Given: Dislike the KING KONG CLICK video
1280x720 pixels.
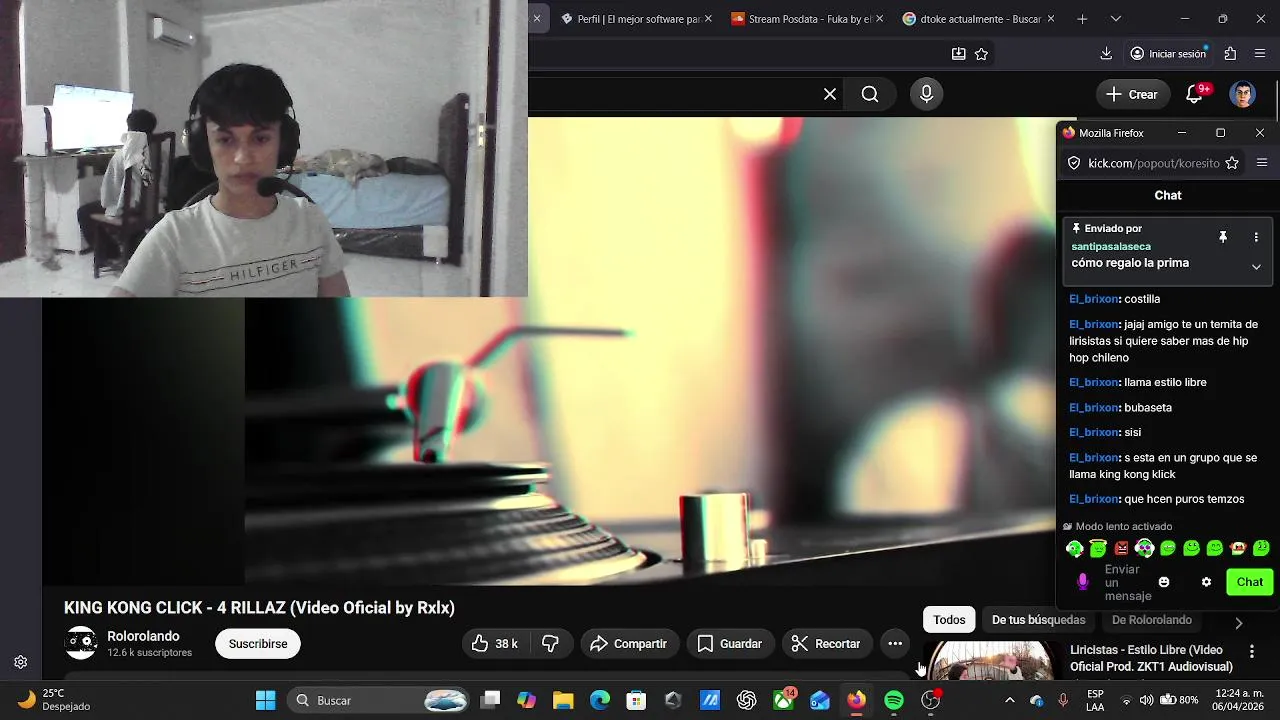Looking at the screenshot, I should 550,644.
